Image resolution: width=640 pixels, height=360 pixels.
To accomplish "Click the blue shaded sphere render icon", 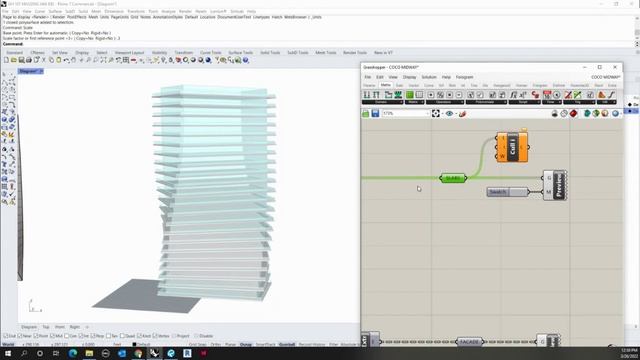I will click(x=208, y=60).
